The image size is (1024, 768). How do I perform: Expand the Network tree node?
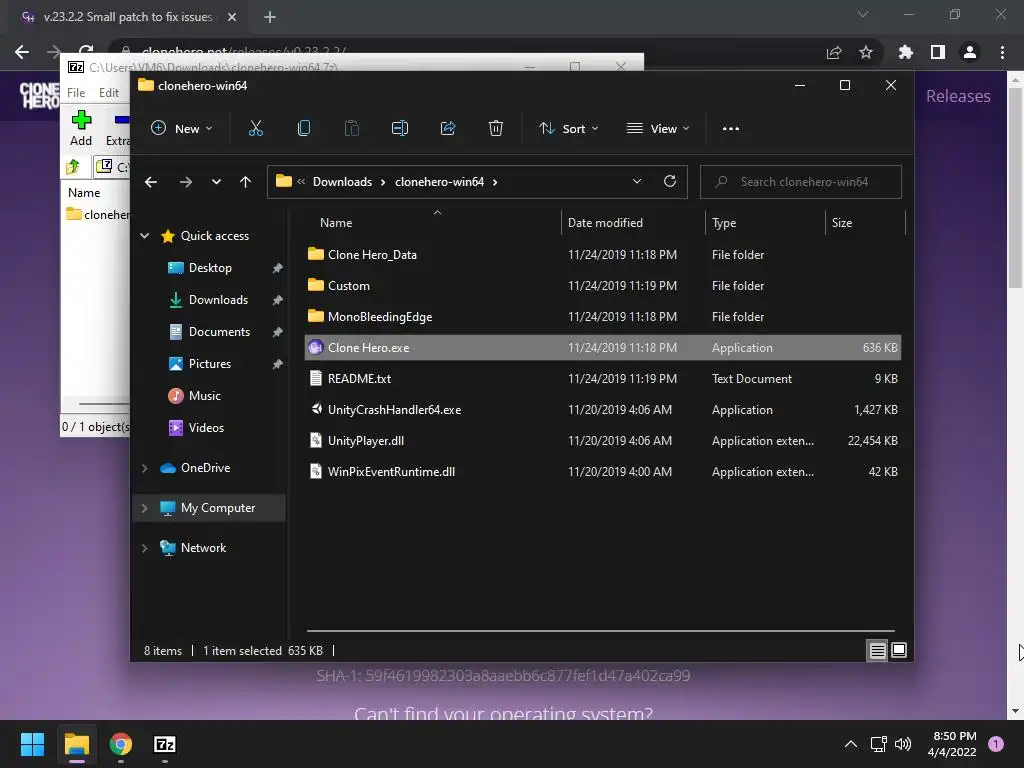click(x=144, y=548)
